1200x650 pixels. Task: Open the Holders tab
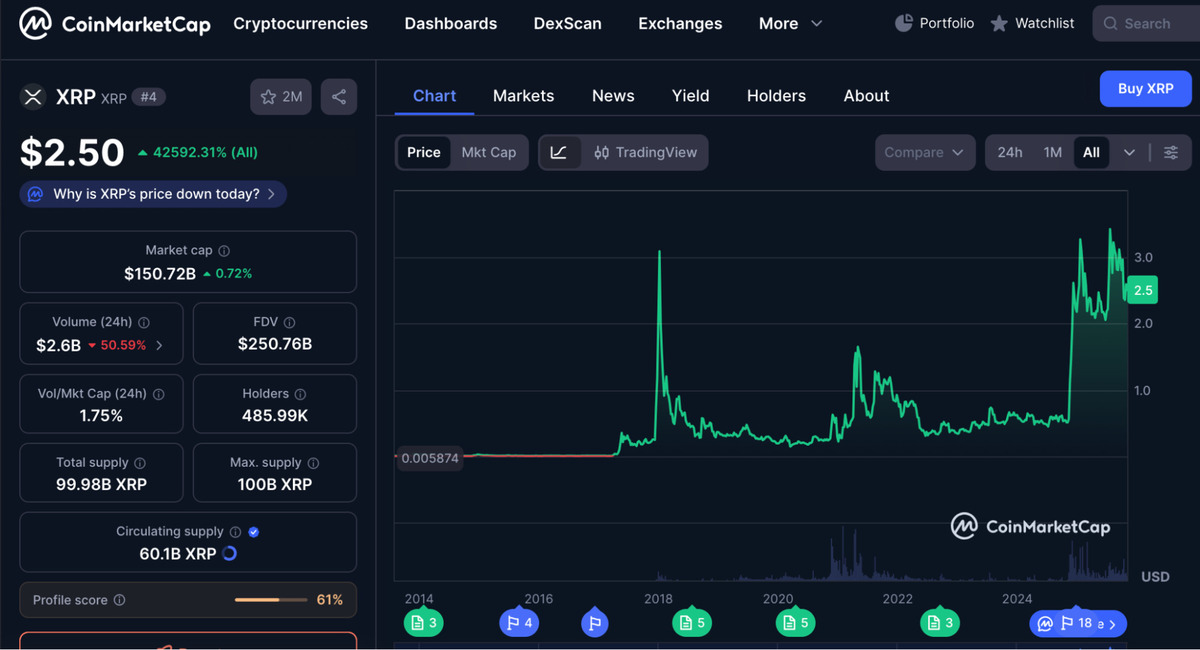776,96
